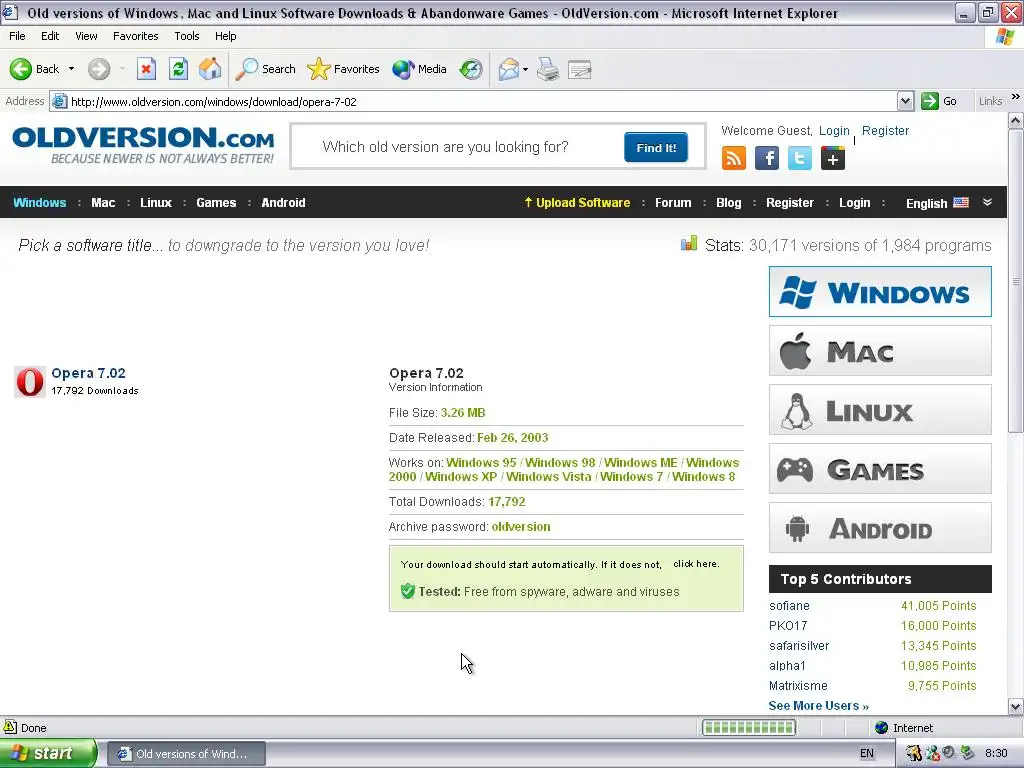Select Linux in the black nav bar
Image resolution: width=1024 pixels, height=768 pixels.
point(155,202)
